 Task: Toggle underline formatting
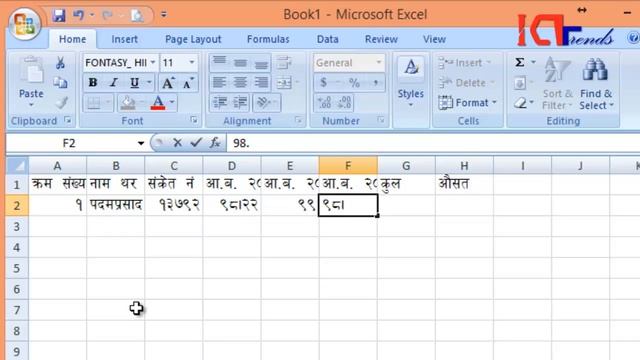click(x=134, y=83)
